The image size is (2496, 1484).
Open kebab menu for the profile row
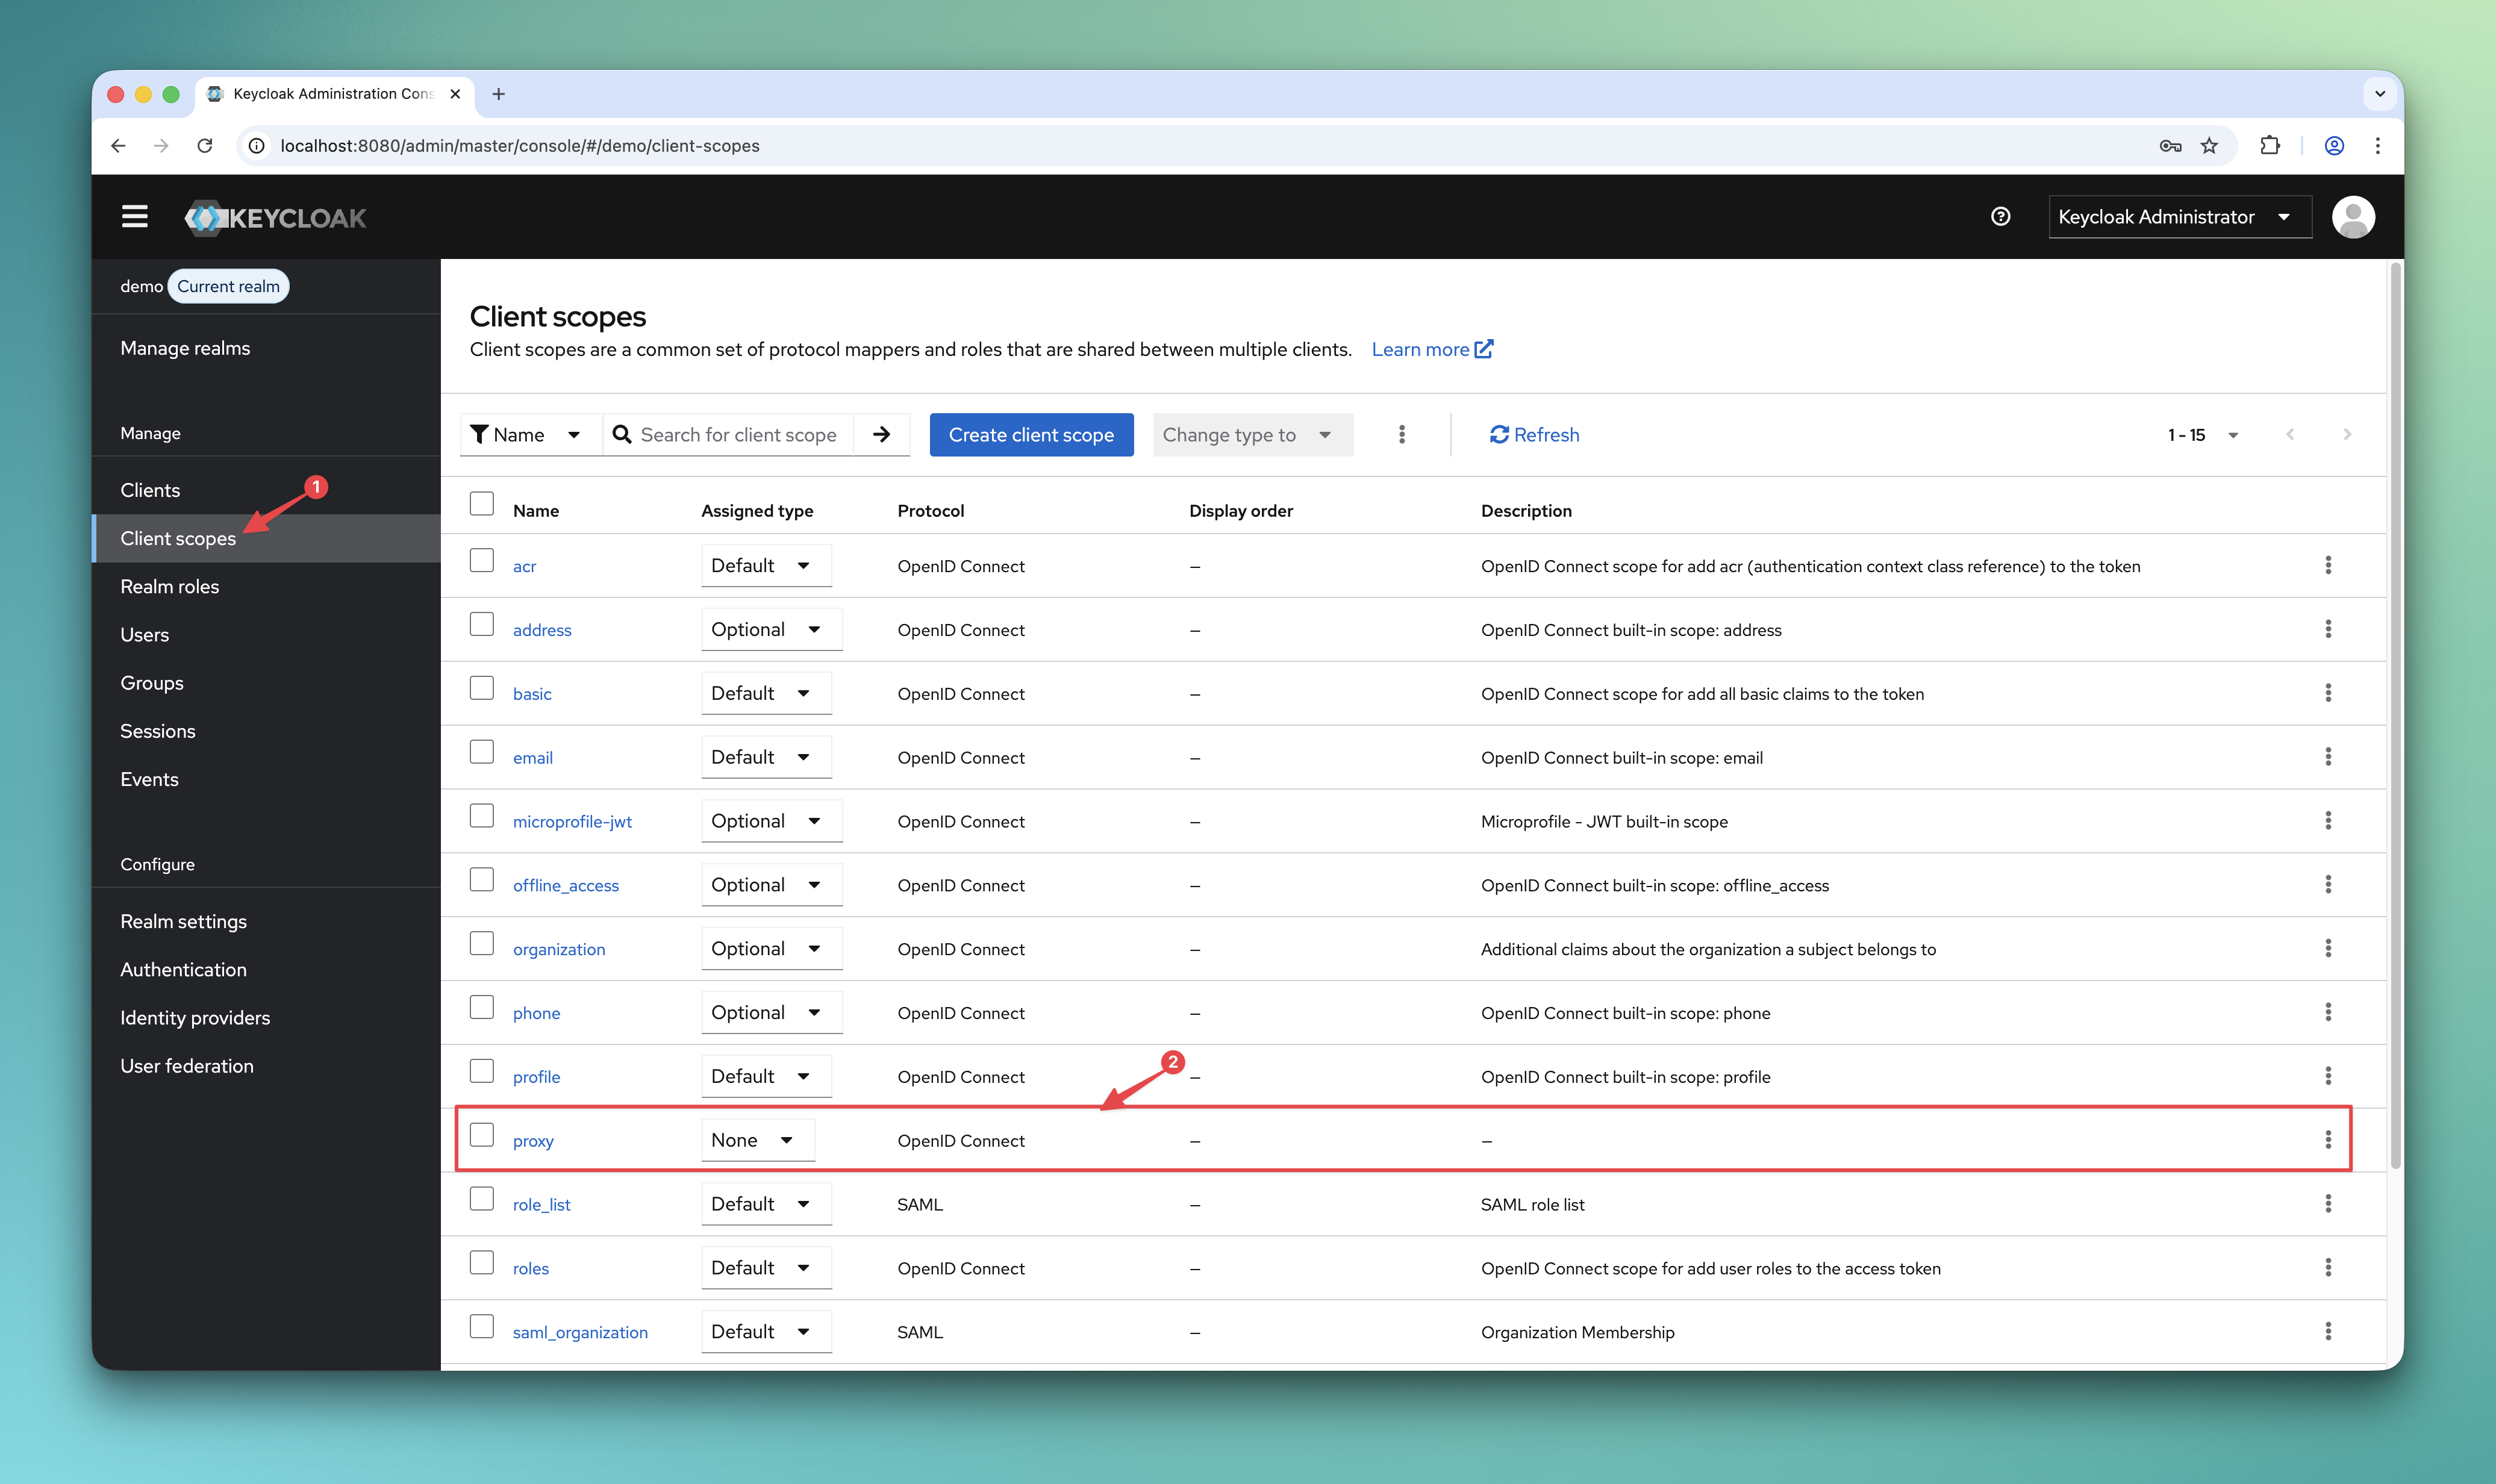(2328, 1076)
